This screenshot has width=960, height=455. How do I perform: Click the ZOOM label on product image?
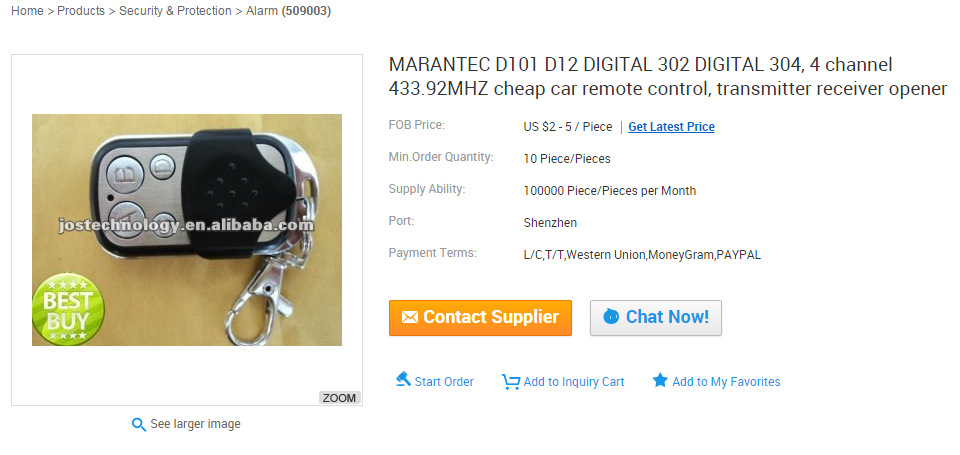(339, 398)
